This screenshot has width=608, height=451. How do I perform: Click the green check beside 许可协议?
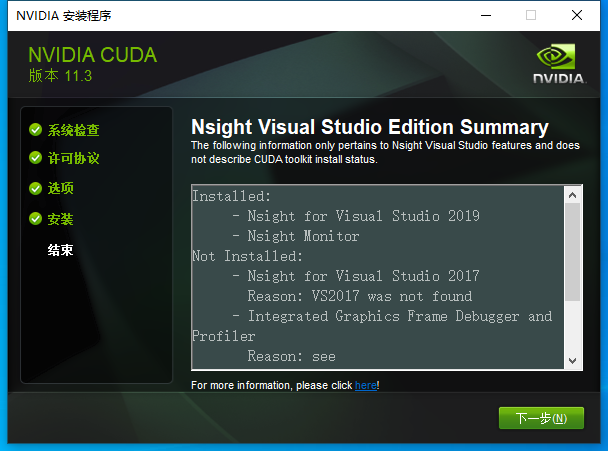coord(35,158)
